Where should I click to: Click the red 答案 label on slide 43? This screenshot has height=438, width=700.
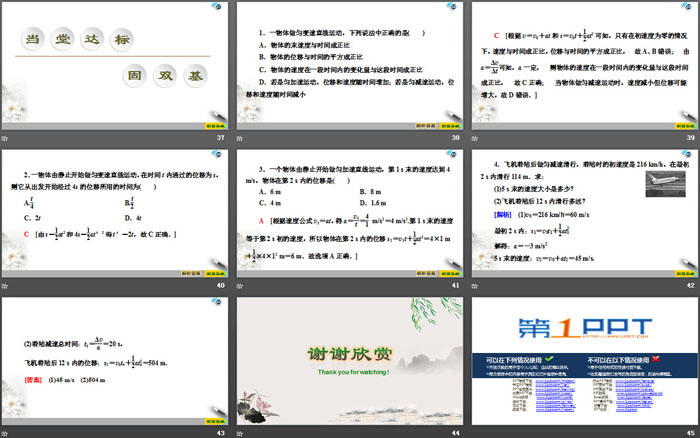coord(33,380)
